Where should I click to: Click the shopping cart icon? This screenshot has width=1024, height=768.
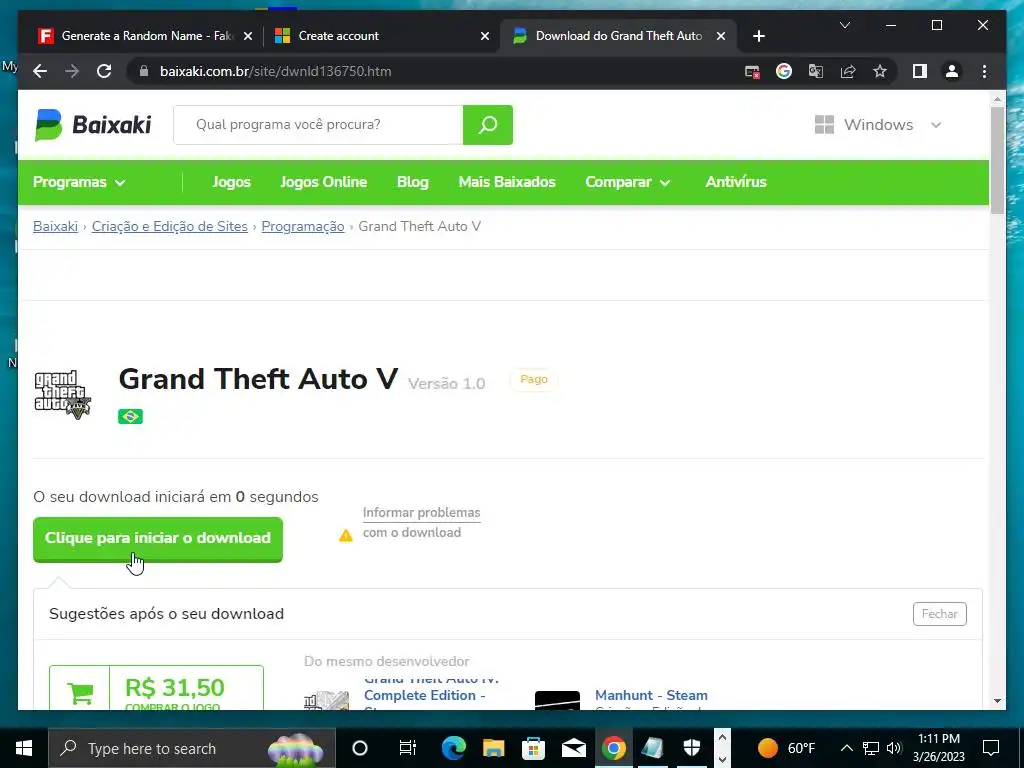[80, 692]
